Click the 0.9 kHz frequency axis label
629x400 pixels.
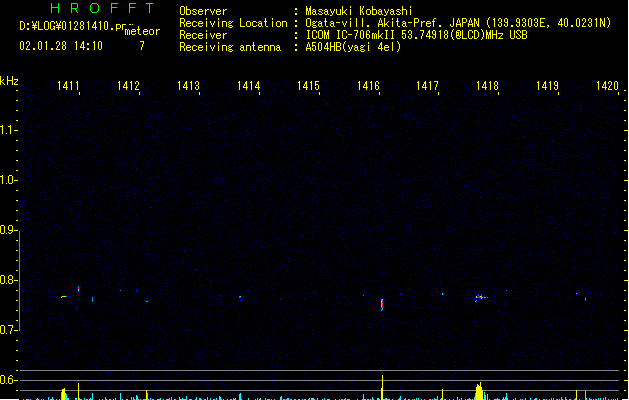pos(8,230)
